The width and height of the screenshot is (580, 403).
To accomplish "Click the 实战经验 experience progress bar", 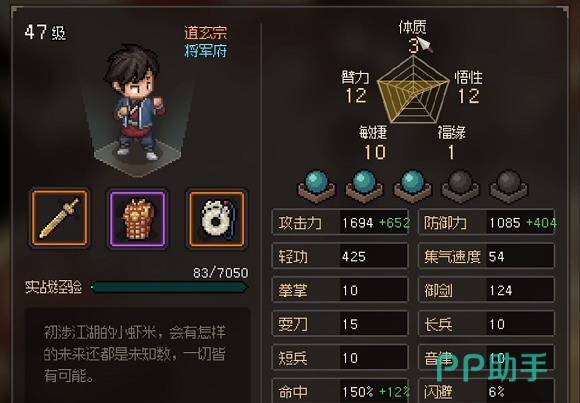I will click(x=169, y=287).
